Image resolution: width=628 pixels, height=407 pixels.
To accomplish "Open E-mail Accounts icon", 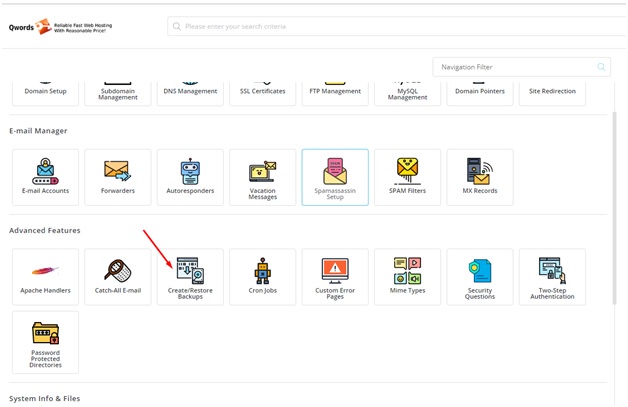I will (45, 177).
